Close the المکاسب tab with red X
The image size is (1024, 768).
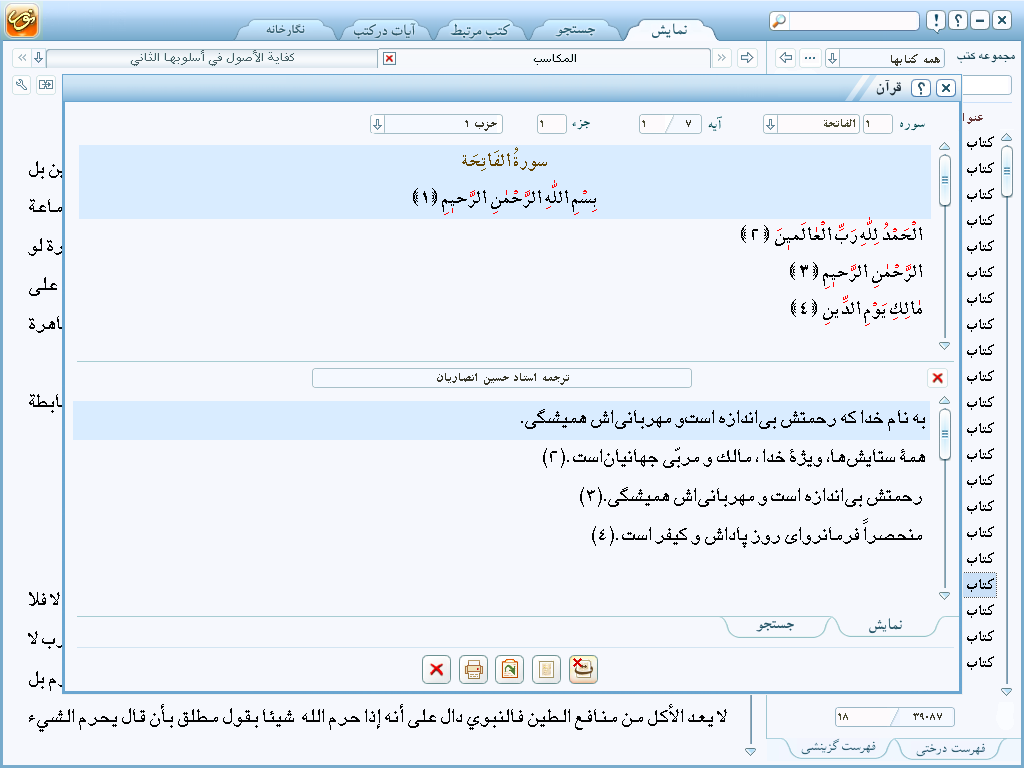(x=389, y=59)
